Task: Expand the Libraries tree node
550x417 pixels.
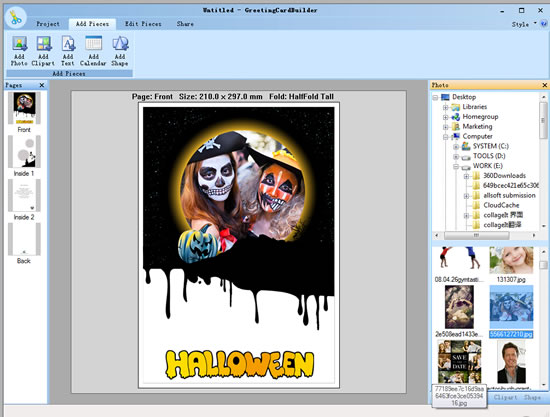Action: 445,107
